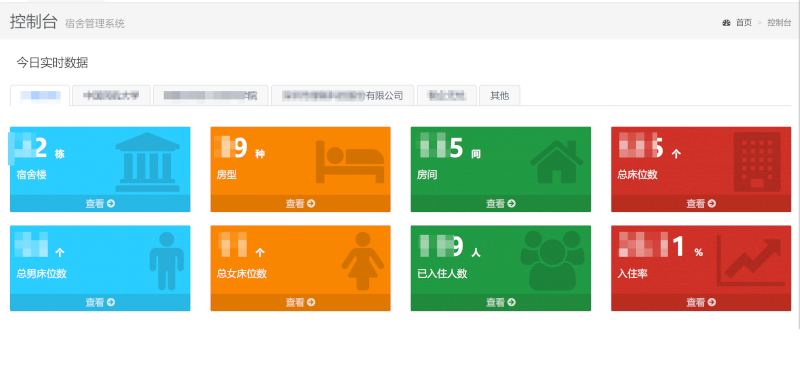Open 查看 link under 总女床位数
Screen dimensions: 800x380
coord(301,302)
